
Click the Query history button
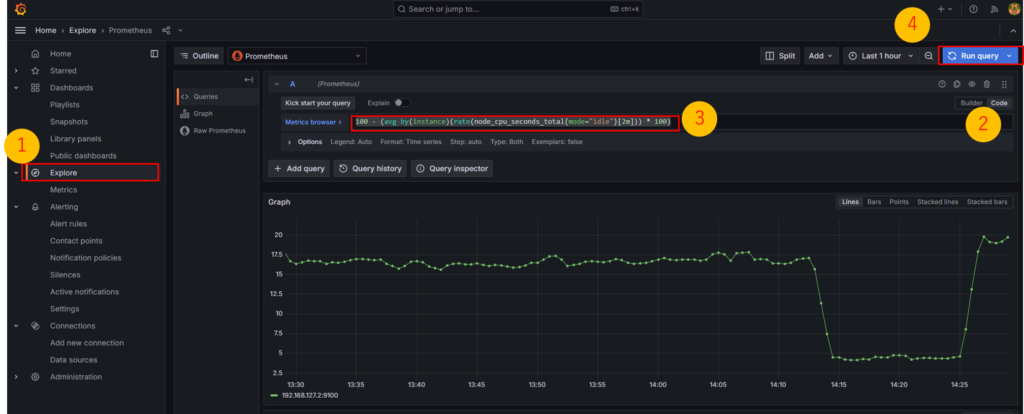(369, 169)
